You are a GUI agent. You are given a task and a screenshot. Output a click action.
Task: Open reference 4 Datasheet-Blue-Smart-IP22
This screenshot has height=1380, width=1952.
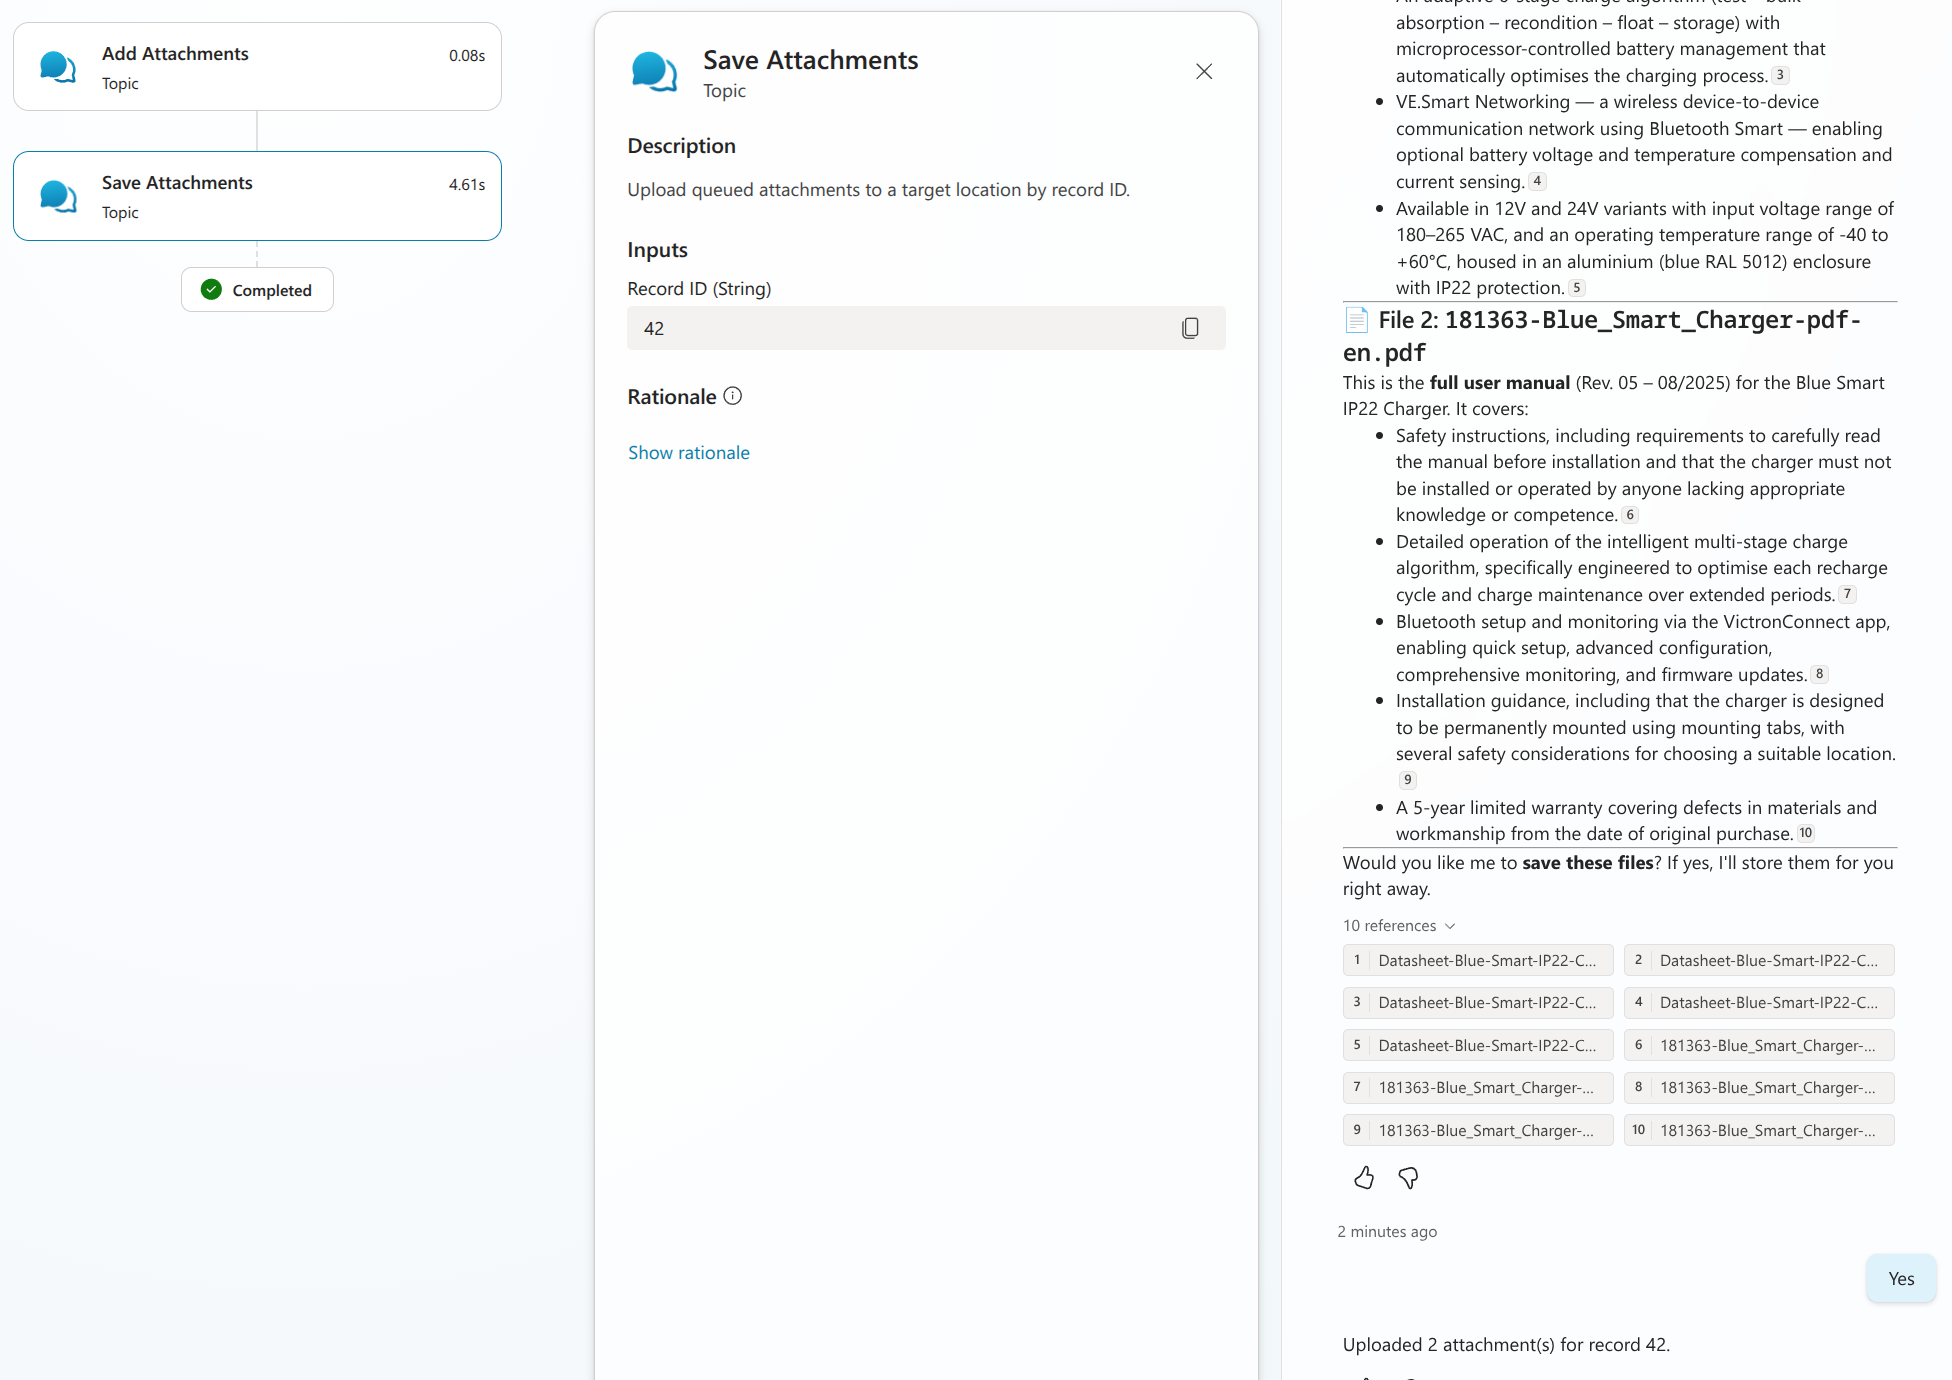pos(1759,1003)
